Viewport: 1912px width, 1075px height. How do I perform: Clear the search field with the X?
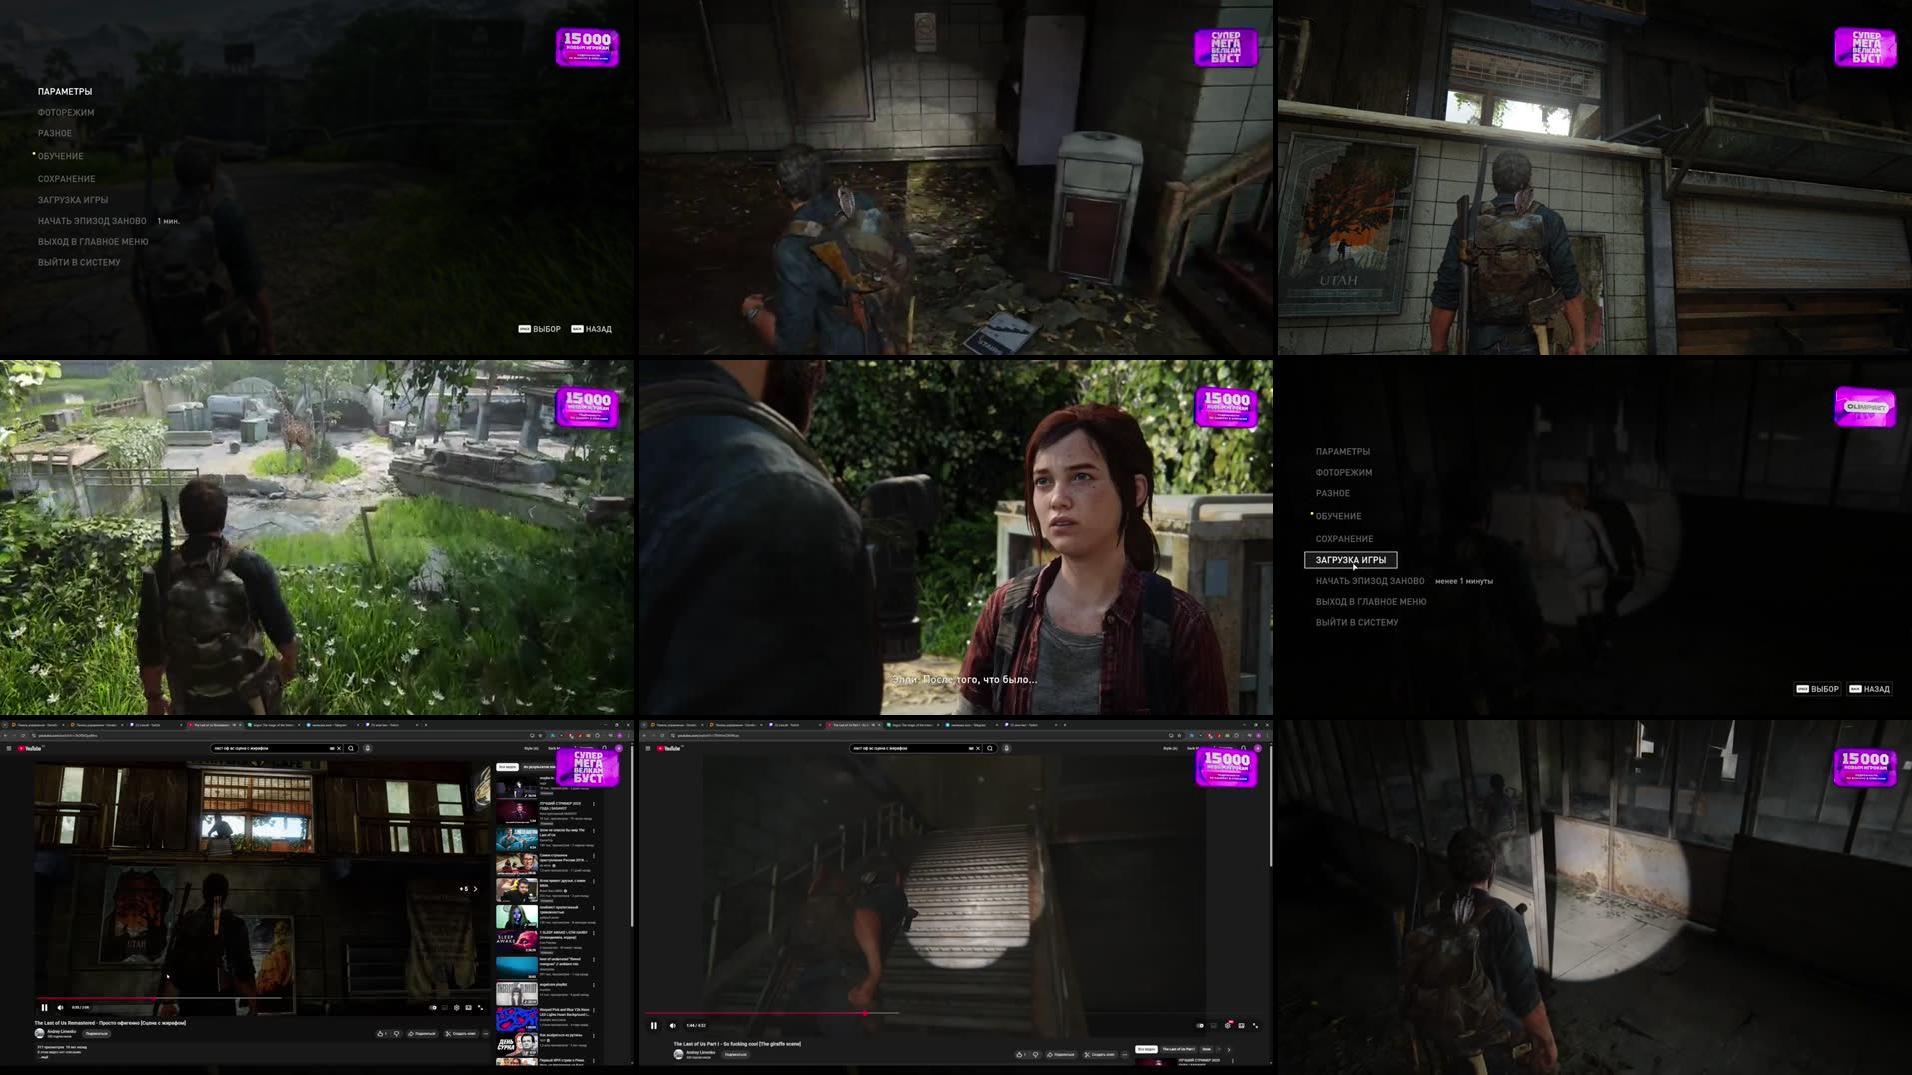pos(977,749)
